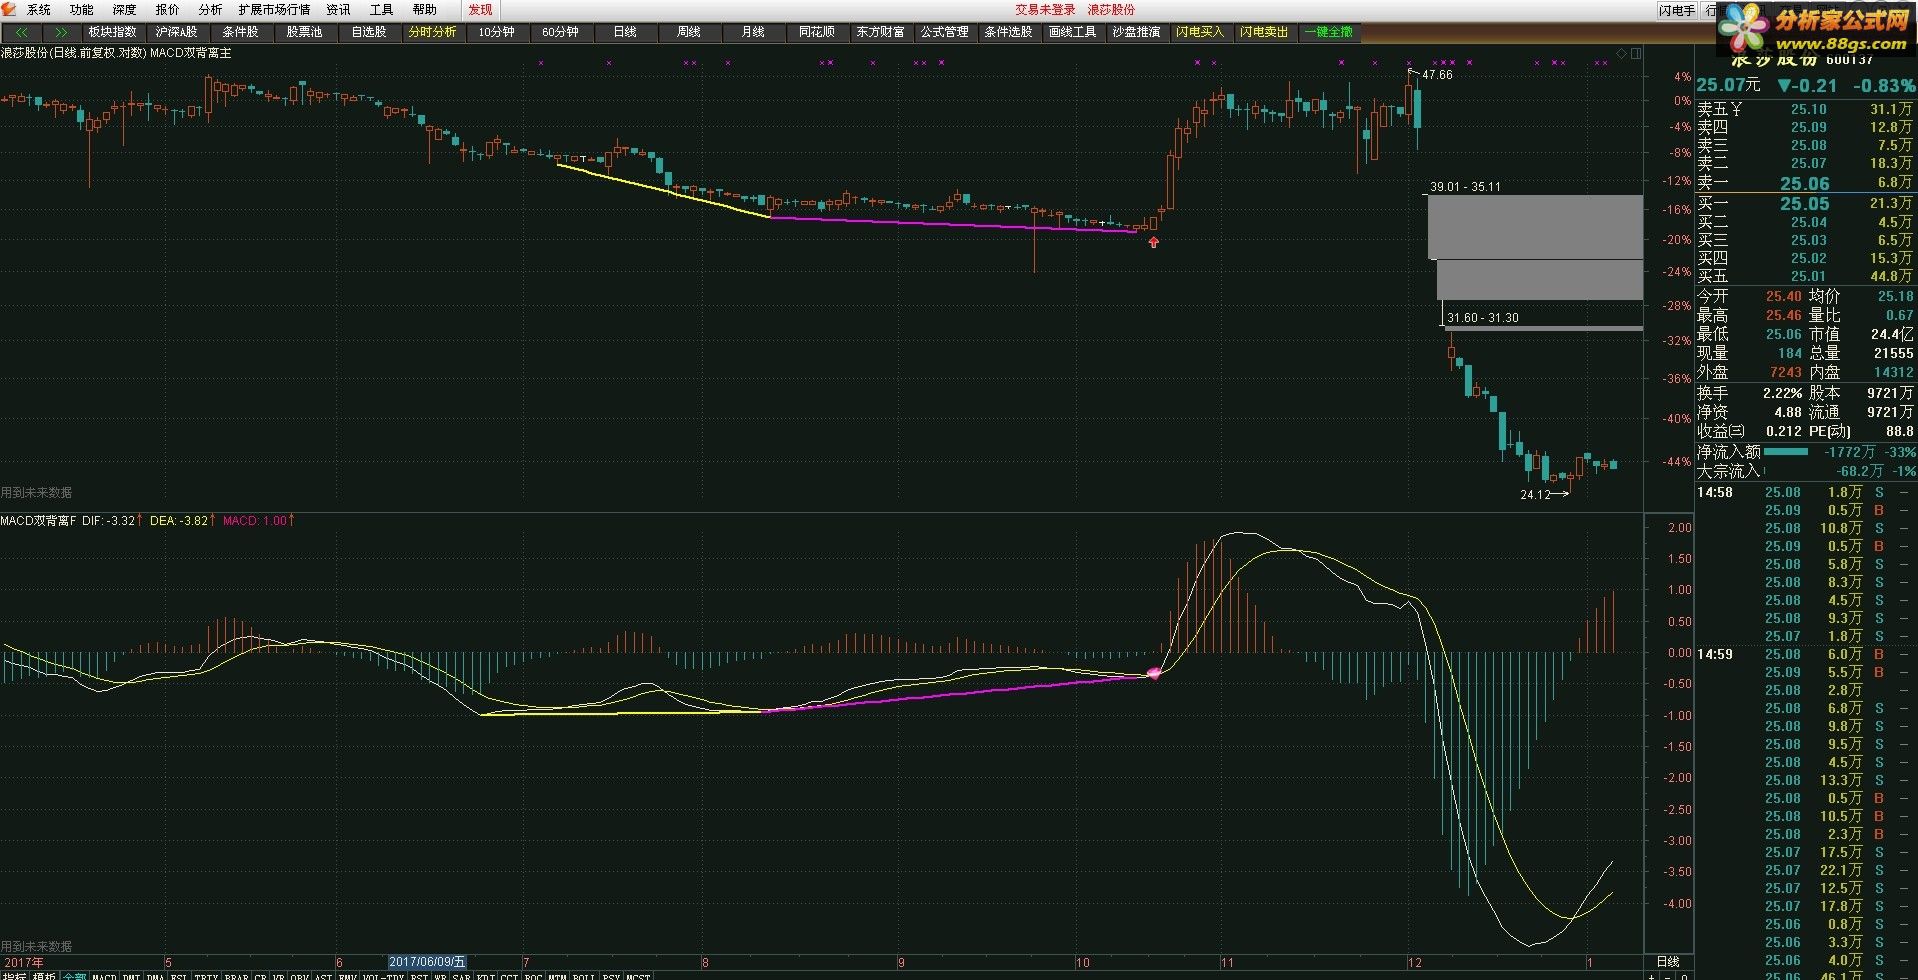Go to next stock with >> arrows
The width and height of the screenshot is (1918, 980).
pyautogui.click(x=62, y=32)
